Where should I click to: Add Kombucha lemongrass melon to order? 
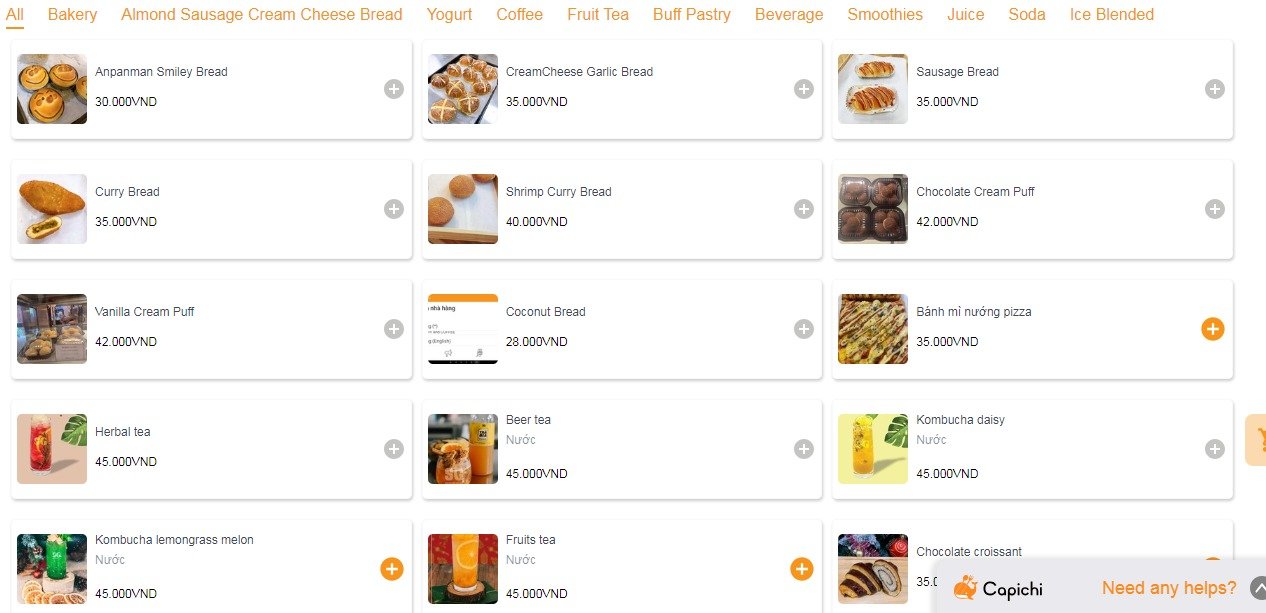[x=392, y=569]
